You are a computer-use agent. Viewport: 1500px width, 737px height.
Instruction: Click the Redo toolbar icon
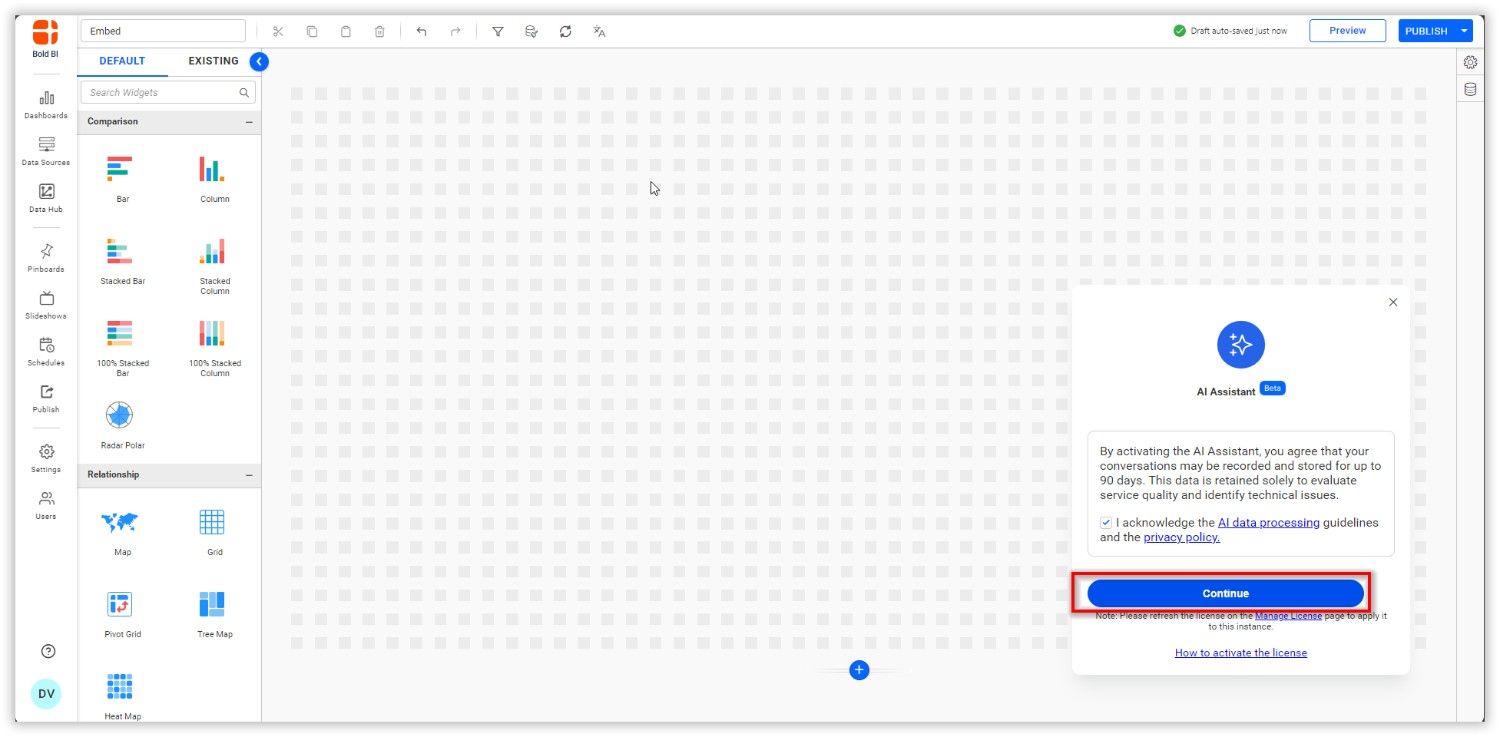tap(455, 31)
